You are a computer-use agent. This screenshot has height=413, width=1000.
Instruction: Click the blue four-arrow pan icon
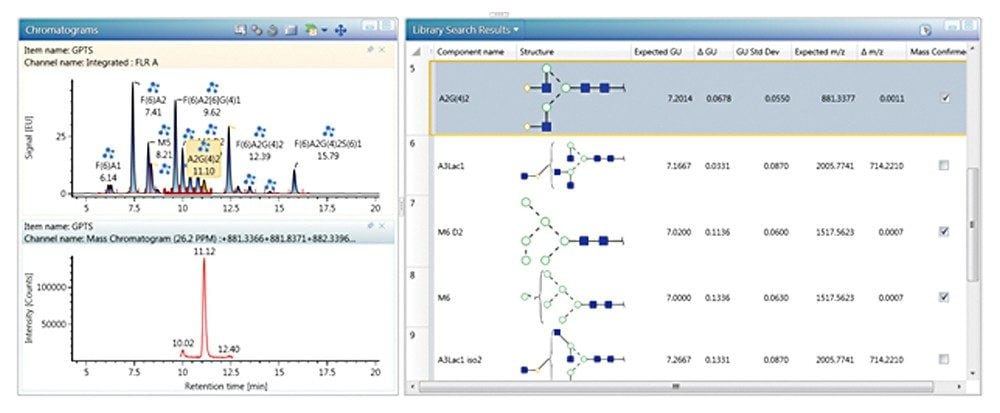(x=341, y=30)
